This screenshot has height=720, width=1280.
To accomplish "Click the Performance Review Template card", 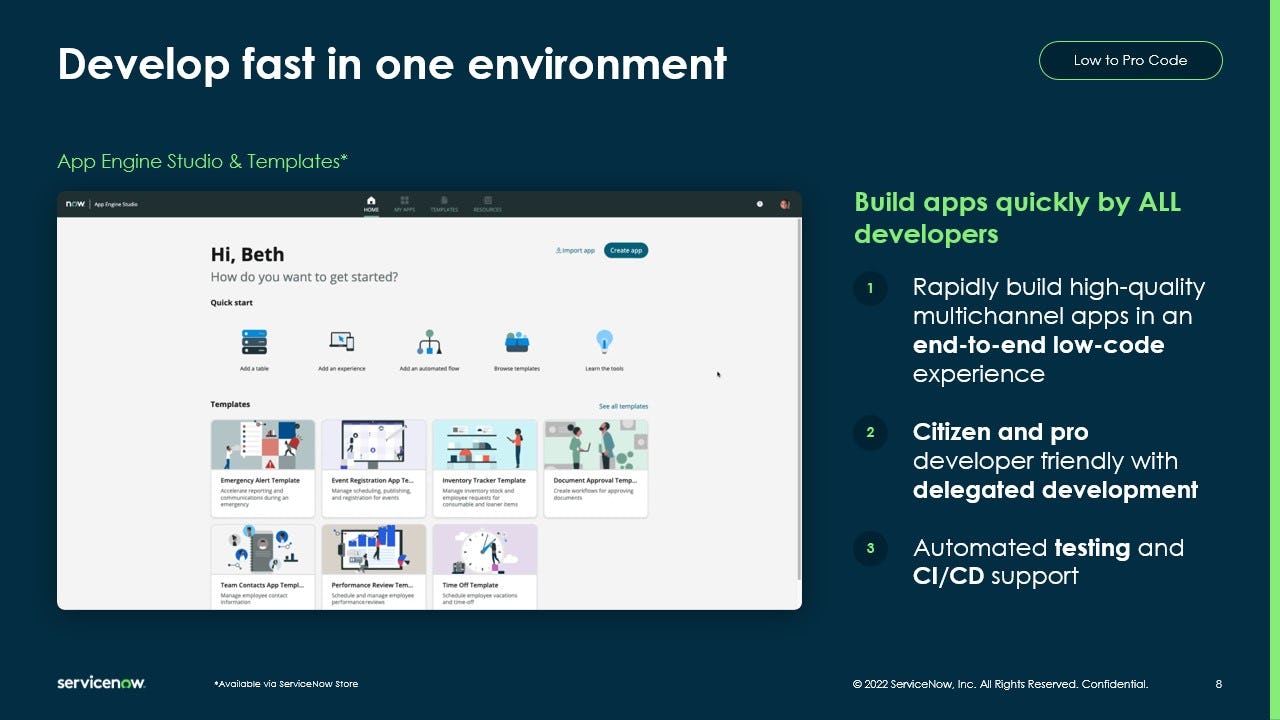I will pyautogui.click(x=374, y=565).
